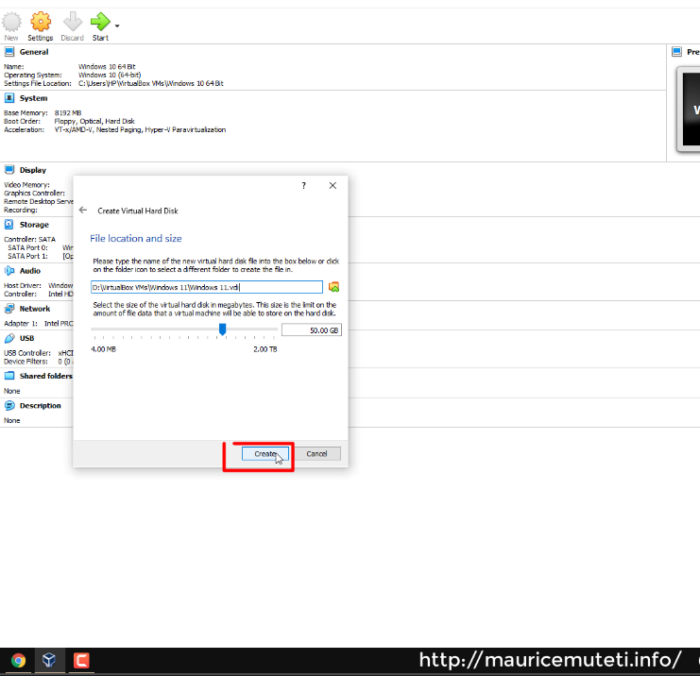Open the Description section header link
Viewport: 700px width, 676px height.
click(40, 405)
